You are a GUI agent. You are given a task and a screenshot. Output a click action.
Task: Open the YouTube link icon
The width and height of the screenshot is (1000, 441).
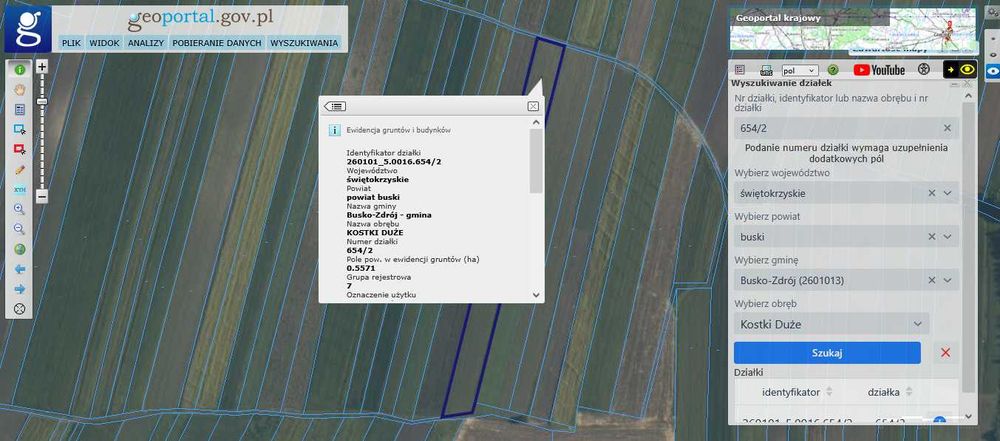(879, 70)
